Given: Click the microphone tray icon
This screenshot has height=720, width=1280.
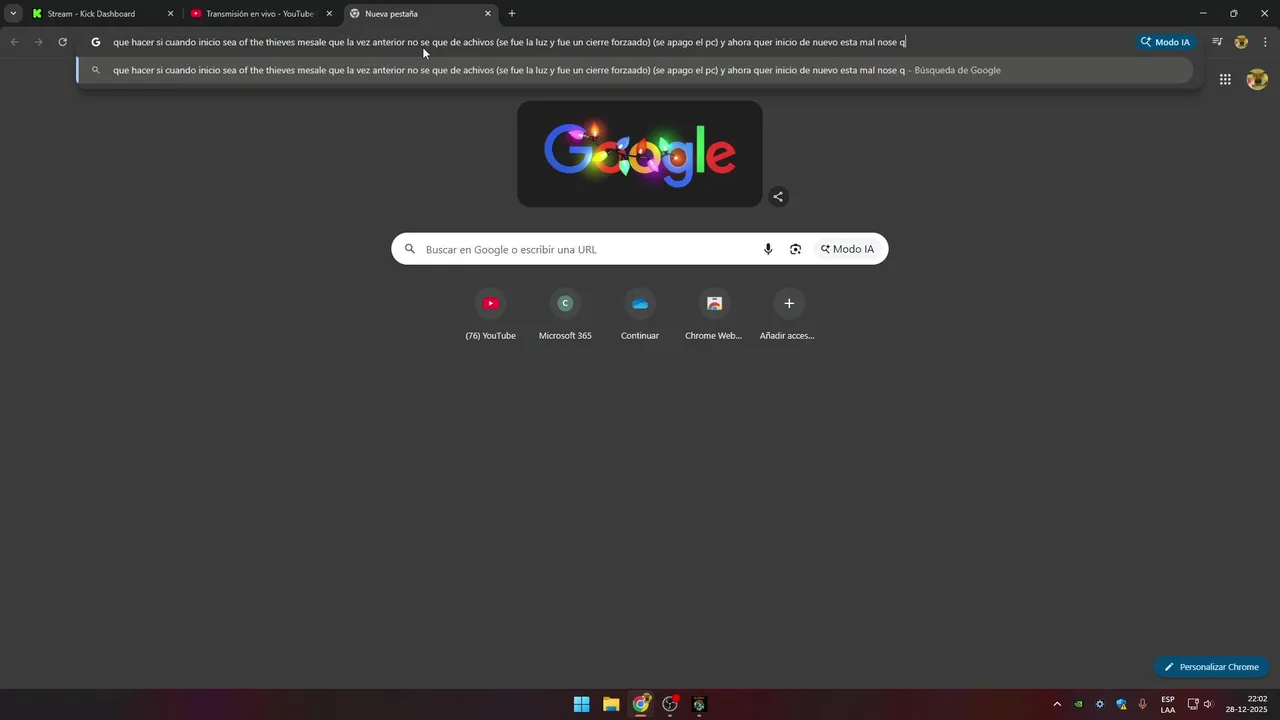Looking at the screenshot, I should point(1143,704).
